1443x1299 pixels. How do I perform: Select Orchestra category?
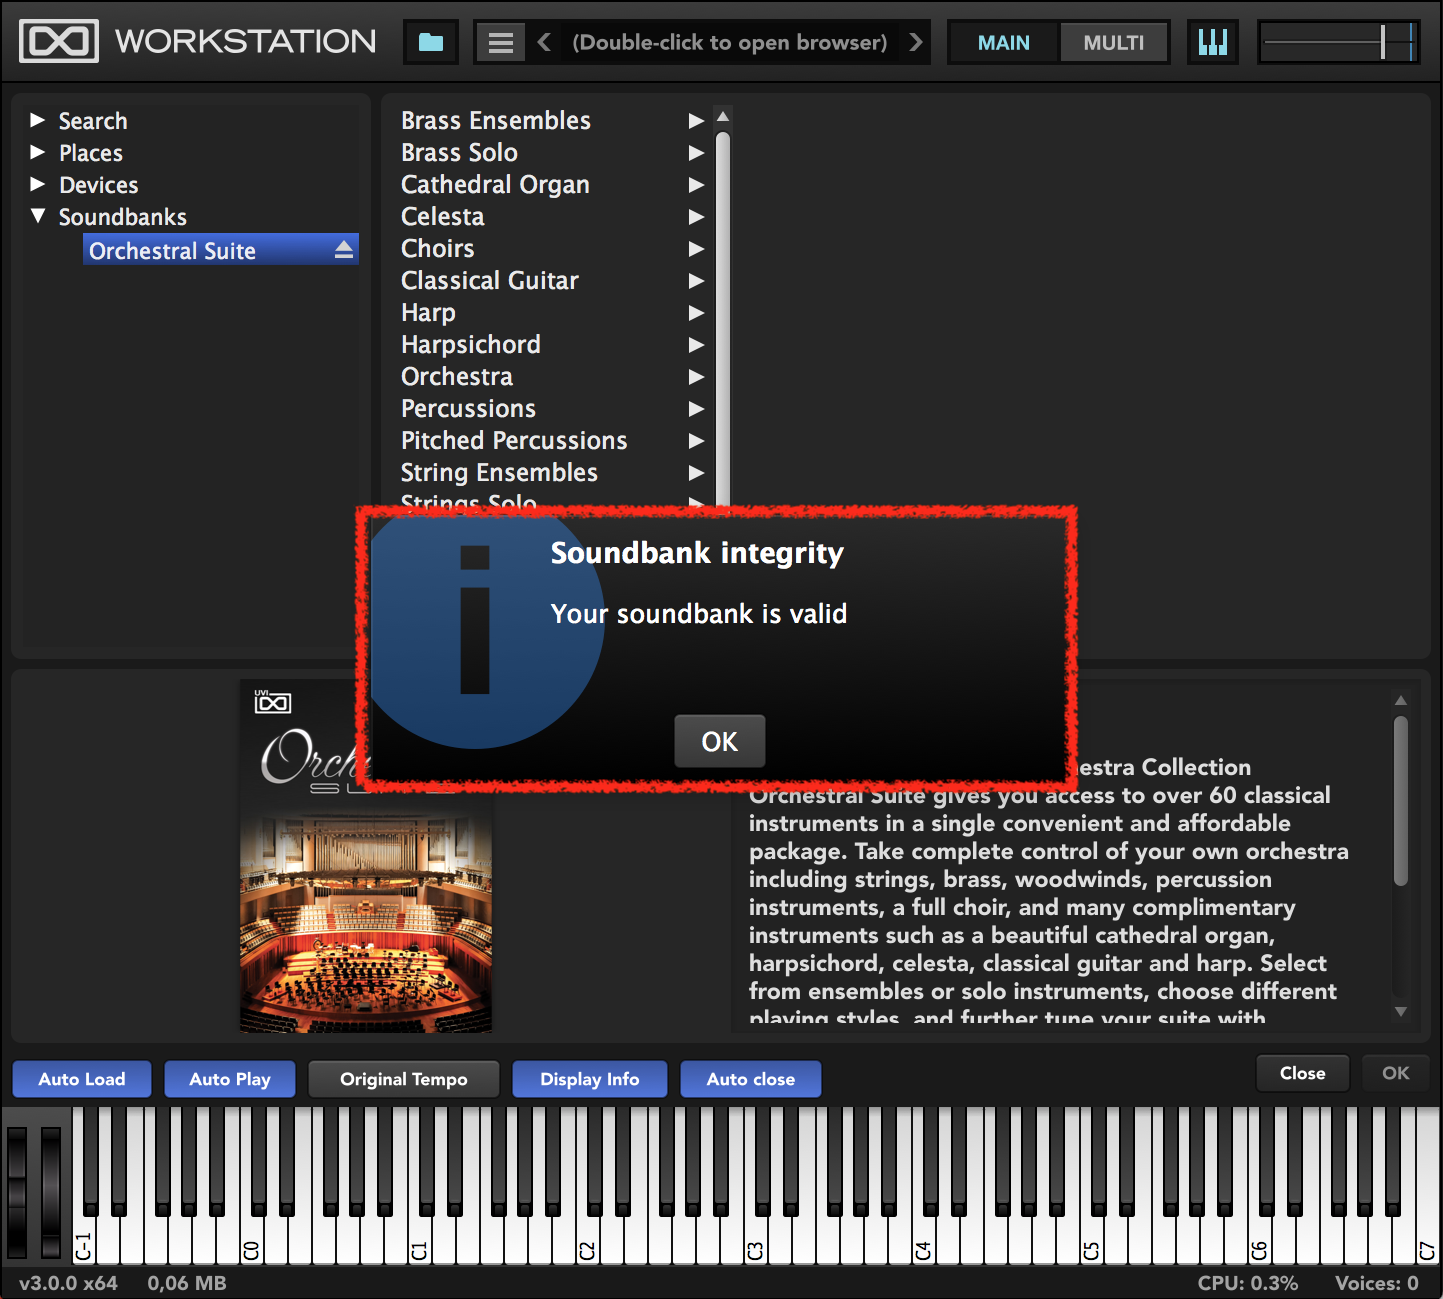(x=553, y=377)
